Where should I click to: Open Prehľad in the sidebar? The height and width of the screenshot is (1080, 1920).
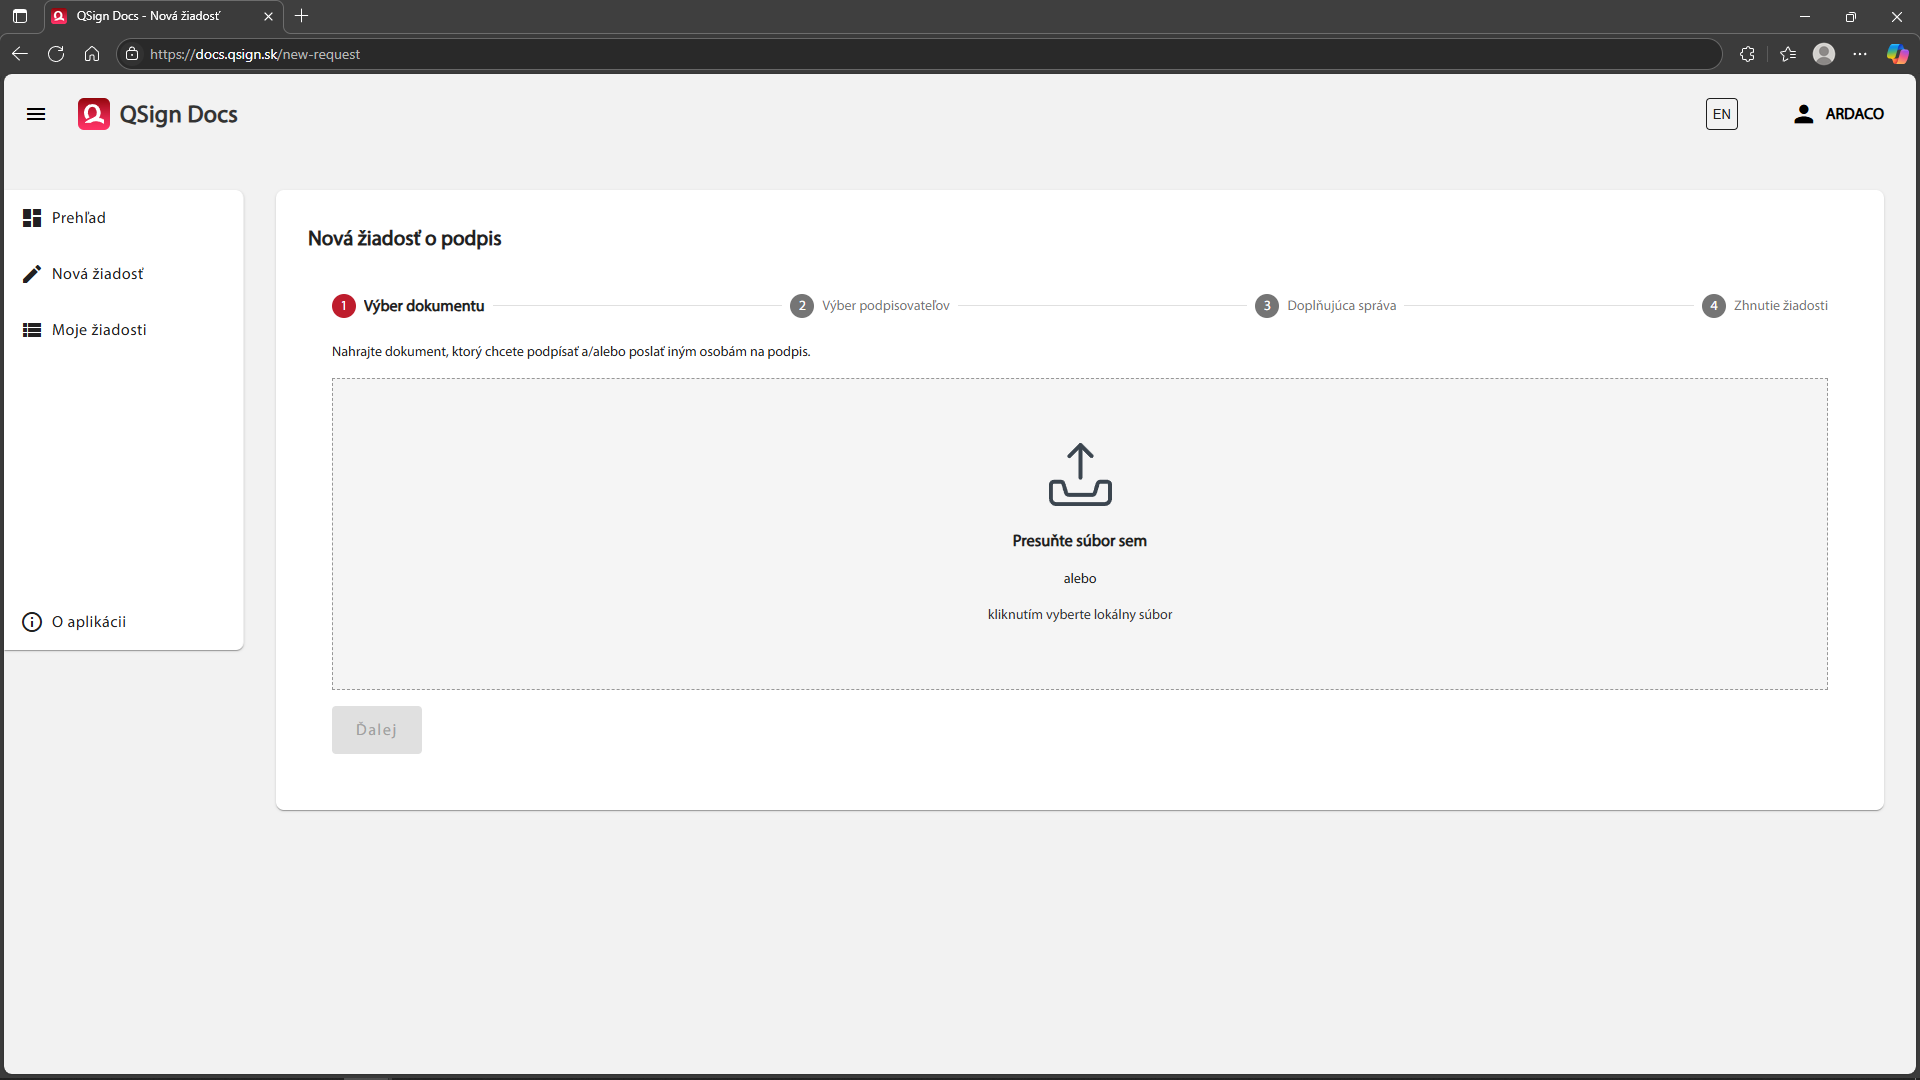click(78, 218)
